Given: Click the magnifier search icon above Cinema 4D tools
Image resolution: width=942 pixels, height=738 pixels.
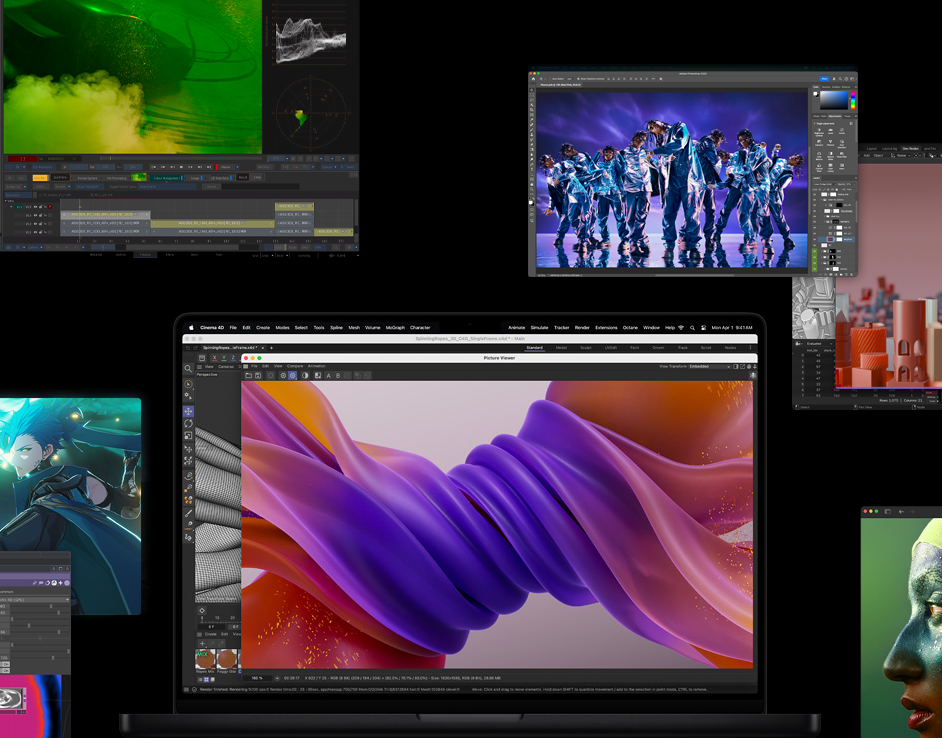Looking at the screenshot, I should 188,368.
